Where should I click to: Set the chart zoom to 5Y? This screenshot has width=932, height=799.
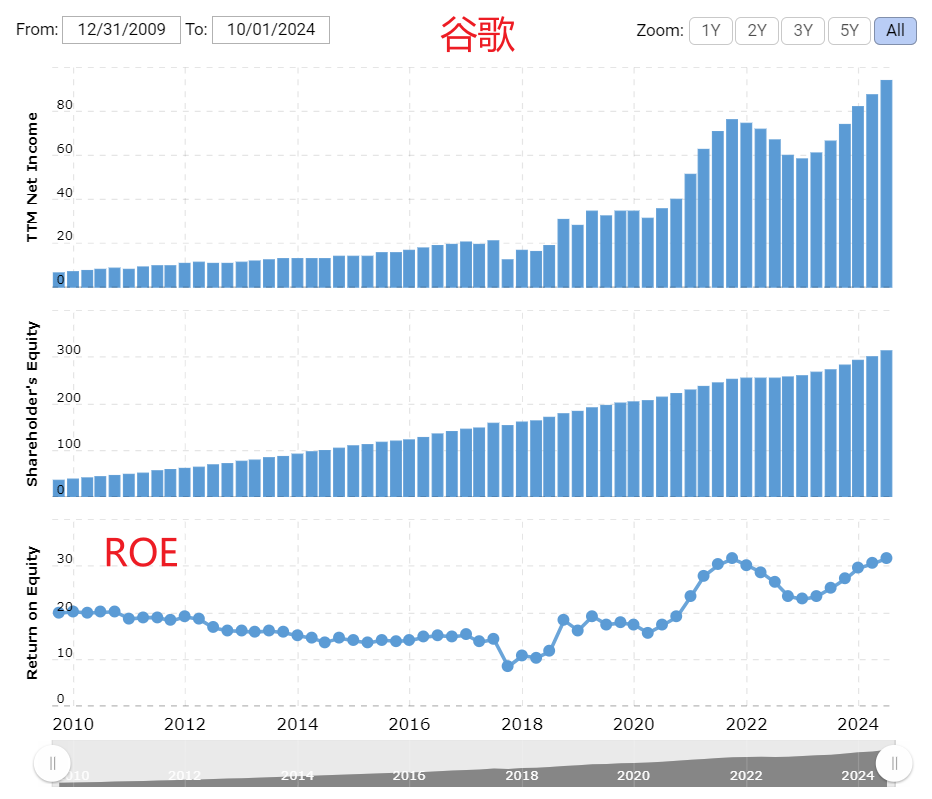pos(849,31)
